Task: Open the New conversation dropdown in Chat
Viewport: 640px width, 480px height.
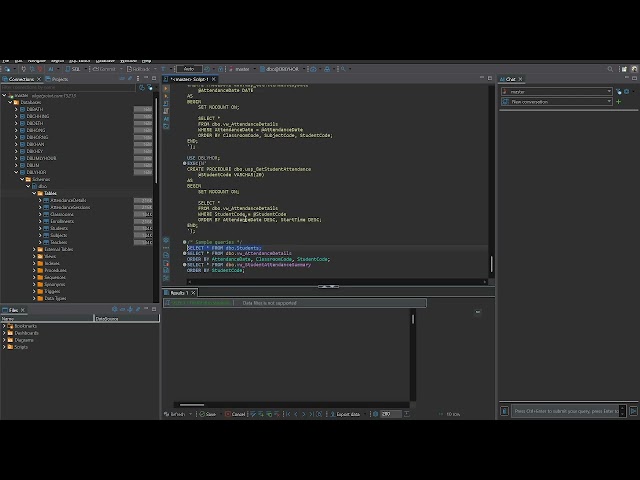Action: click(557, 102)
